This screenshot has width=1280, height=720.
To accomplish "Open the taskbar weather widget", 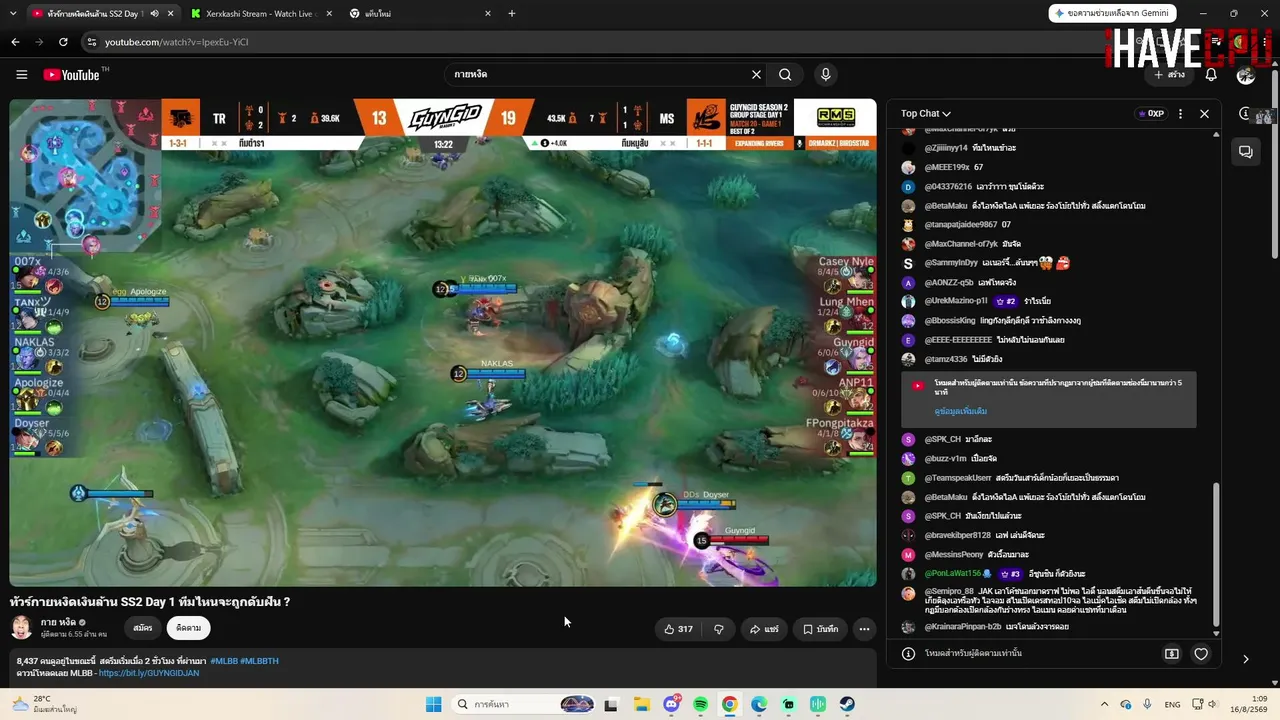I will point(45,704).
